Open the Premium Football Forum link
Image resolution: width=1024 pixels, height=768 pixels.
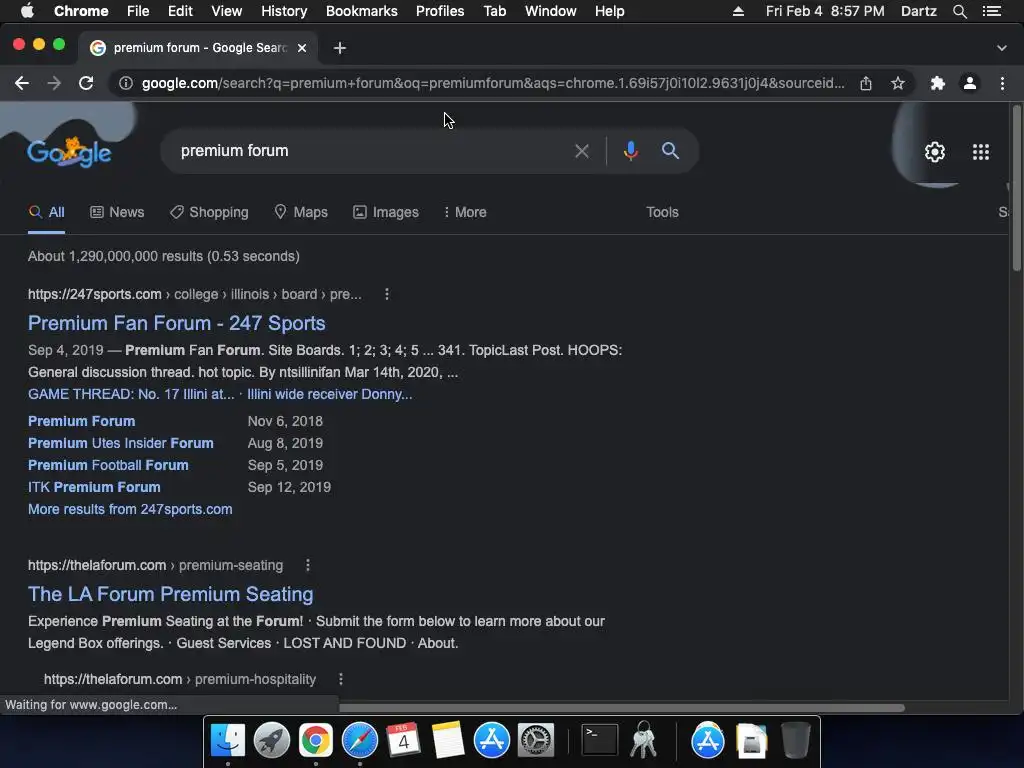[108, 466]
